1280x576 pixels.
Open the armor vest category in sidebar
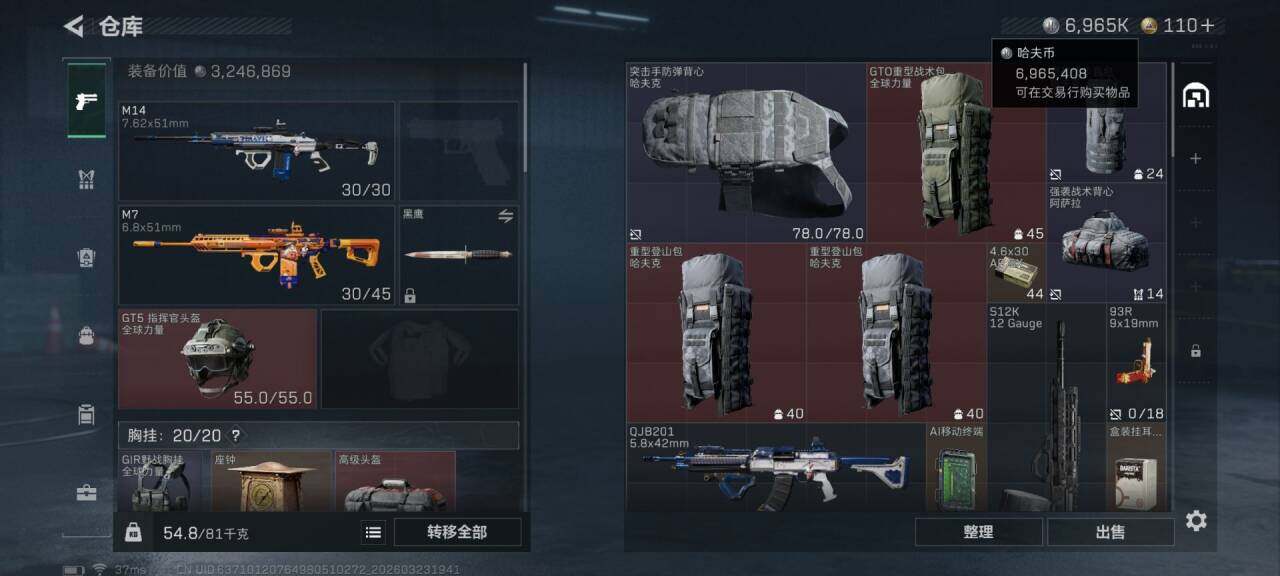tap(87, 180)
